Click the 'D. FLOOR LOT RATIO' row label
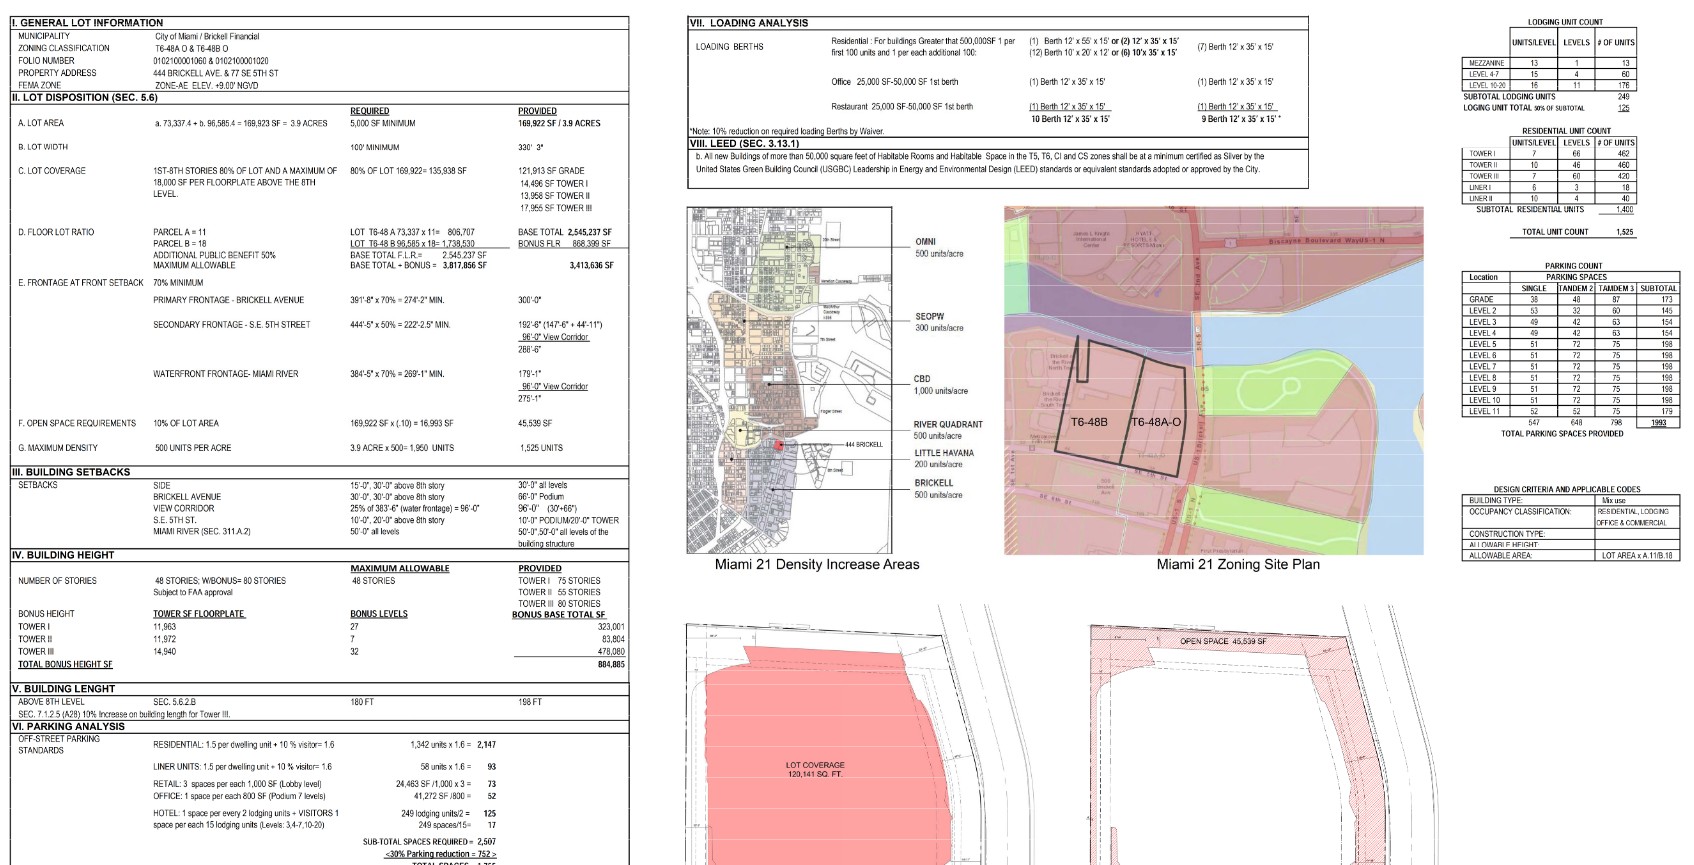Screen dimensions: 1694x865 (56, 232)
